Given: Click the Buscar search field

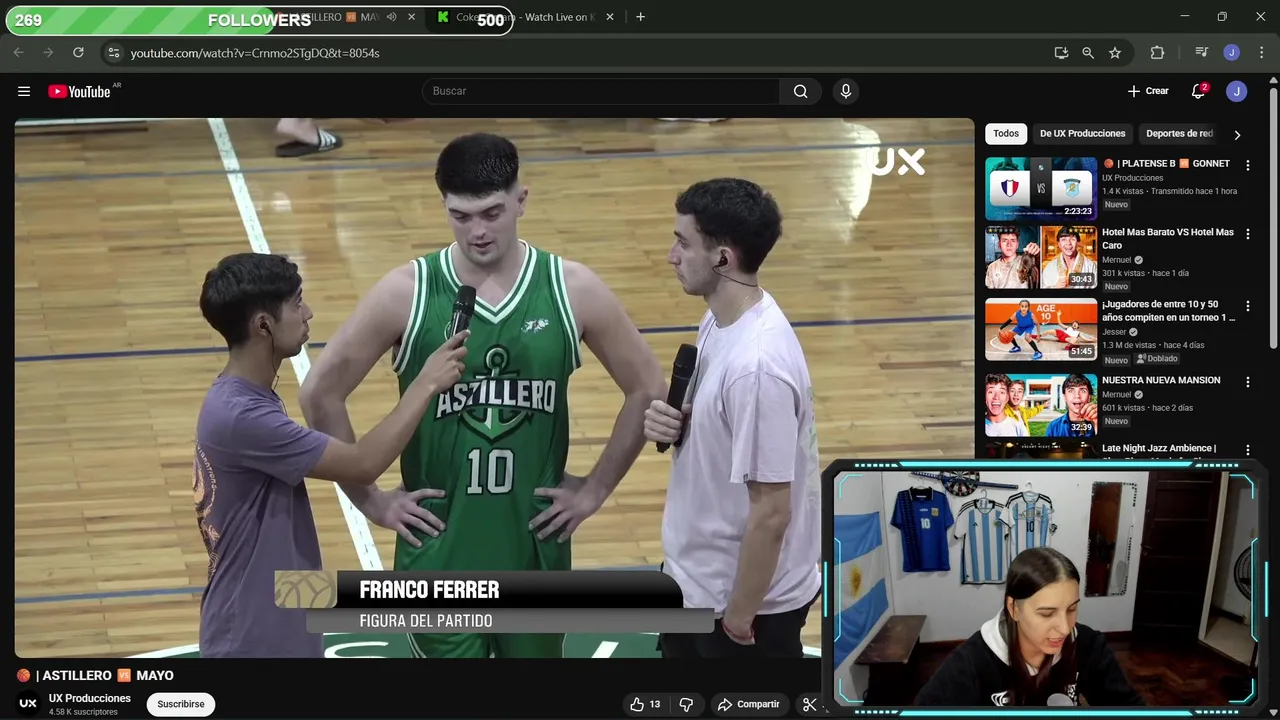Looking at the screenshot, I should pos(601,91).
